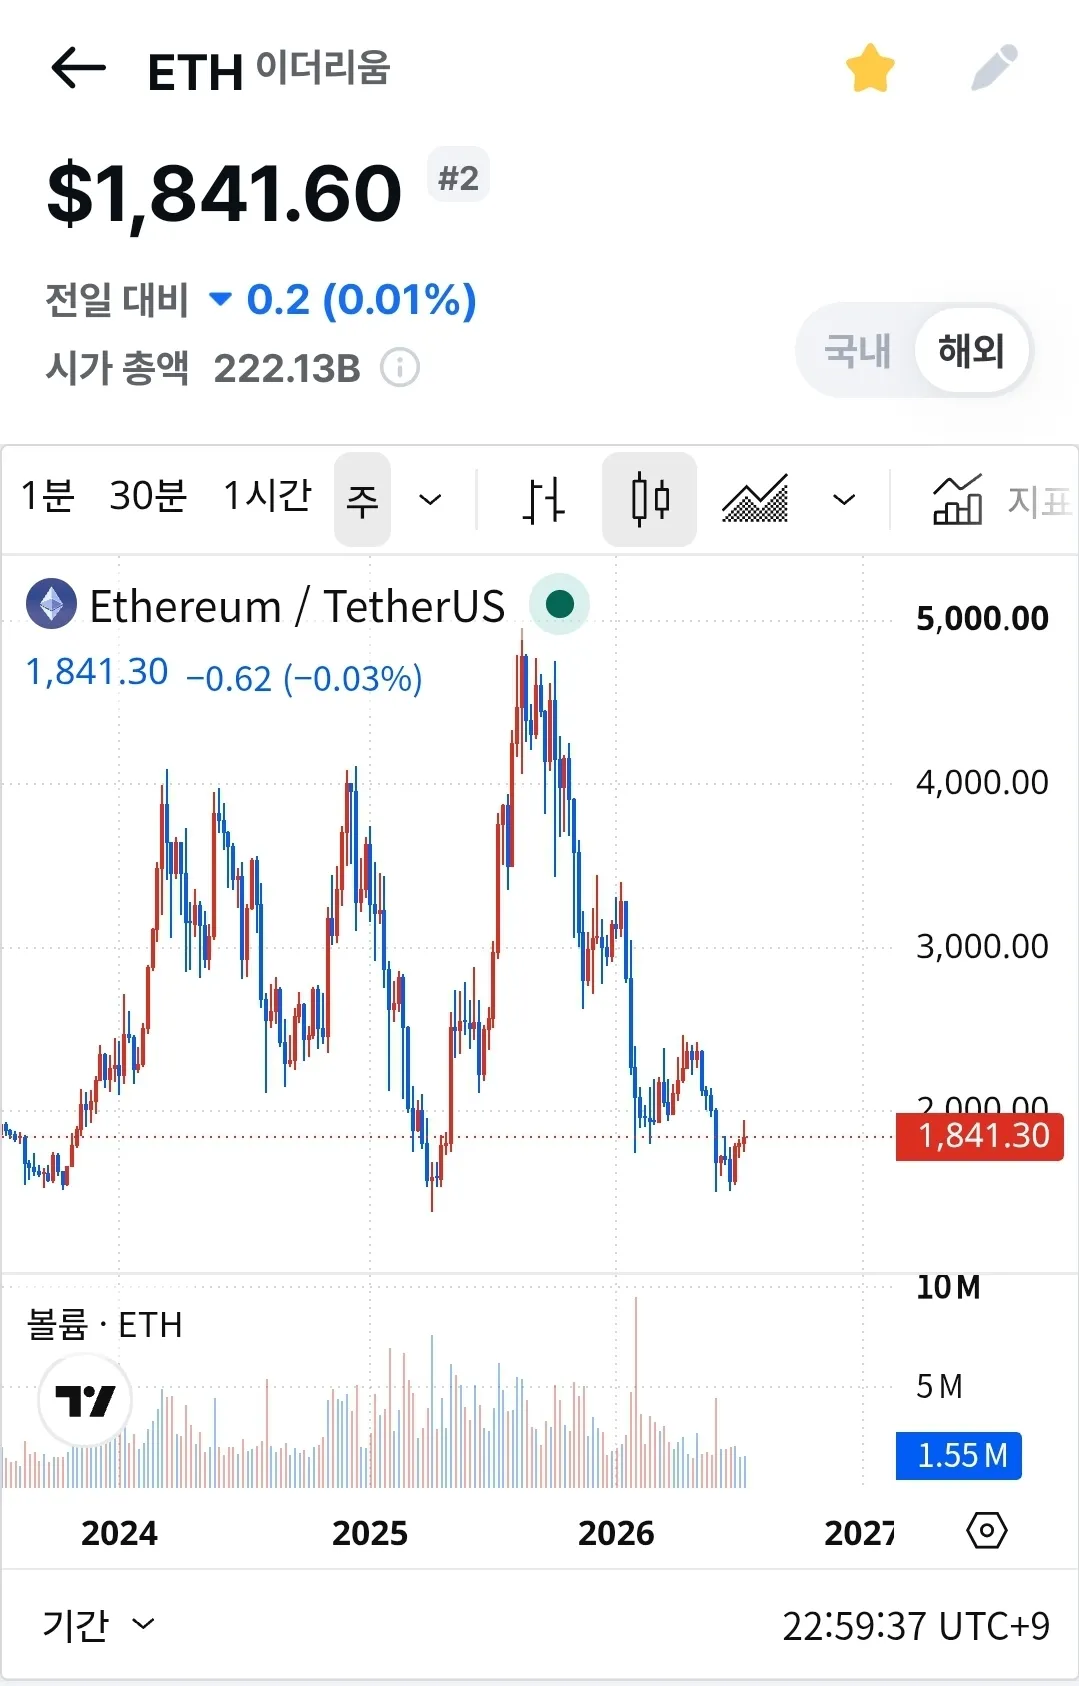Switch to 국내 market toggle
The image size is (1079, 1686).
coord(857,351)
